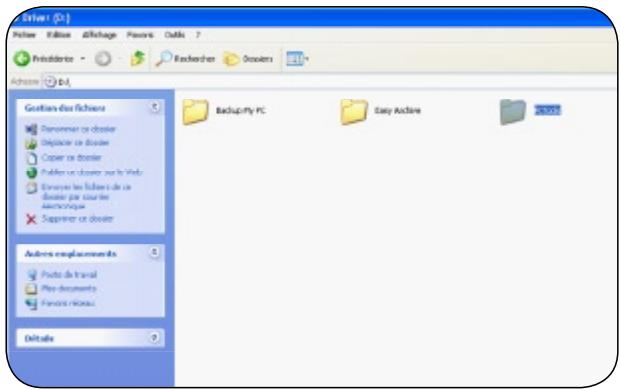The width and height of the screenshot is (621, 389).
Task: Open the ? help menu
Action: 198,35
